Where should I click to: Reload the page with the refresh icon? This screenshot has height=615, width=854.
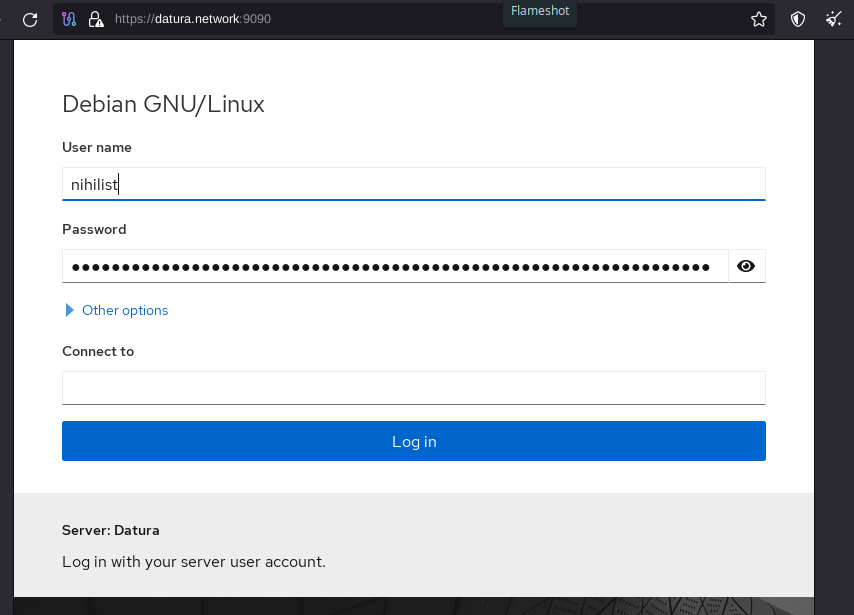pyautogui.click(x=30, y=20)
